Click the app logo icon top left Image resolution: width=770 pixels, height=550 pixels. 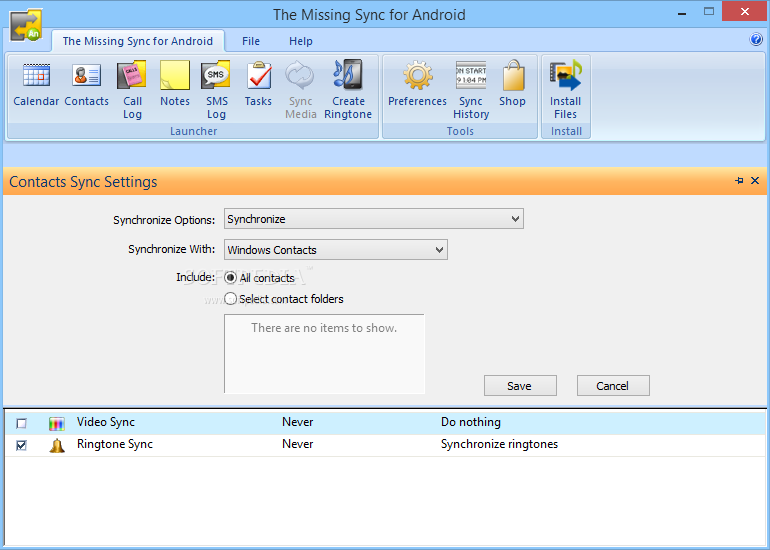[x=26, y=25]
